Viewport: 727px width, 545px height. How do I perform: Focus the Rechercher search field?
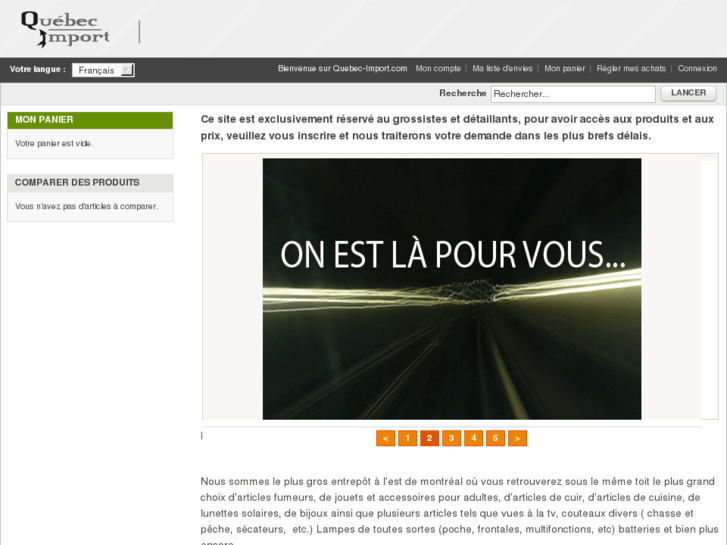(x=573, y=94)
